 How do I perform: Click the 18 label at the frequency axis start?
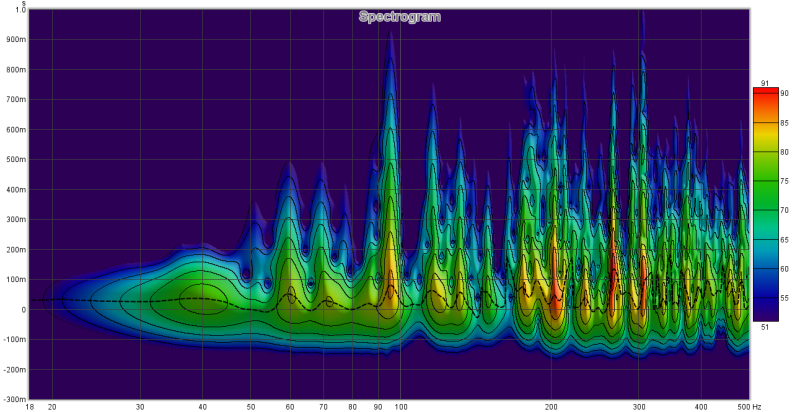coord(29,407)
